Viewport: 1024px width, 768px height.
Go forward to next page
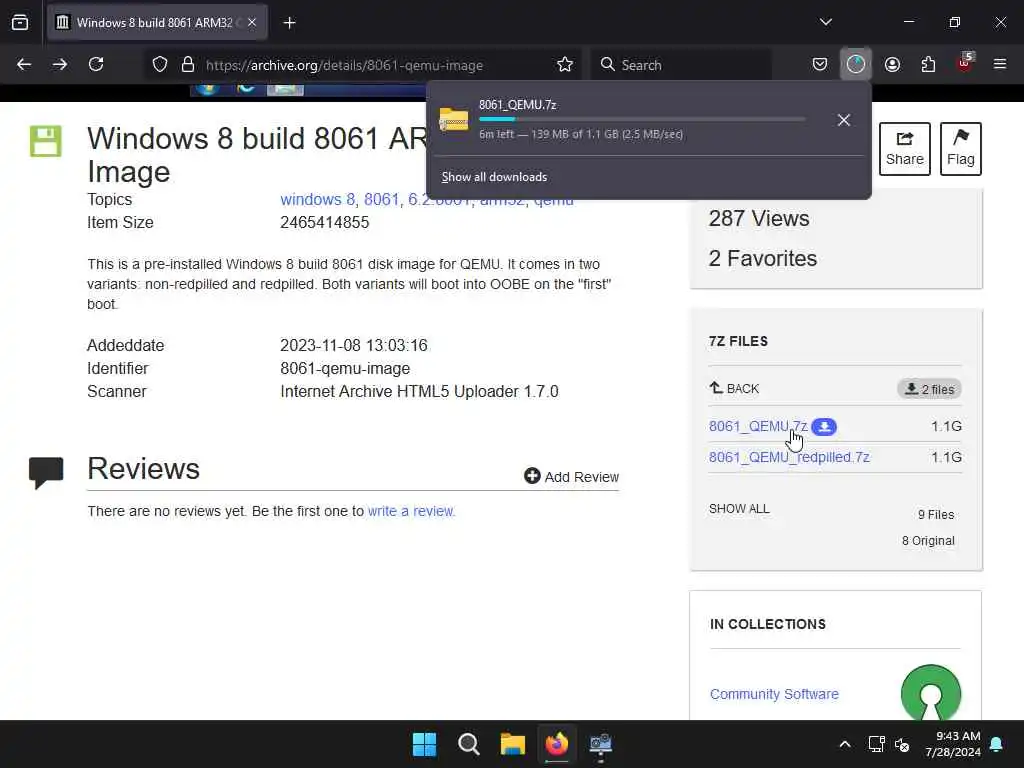click(60, 65)
